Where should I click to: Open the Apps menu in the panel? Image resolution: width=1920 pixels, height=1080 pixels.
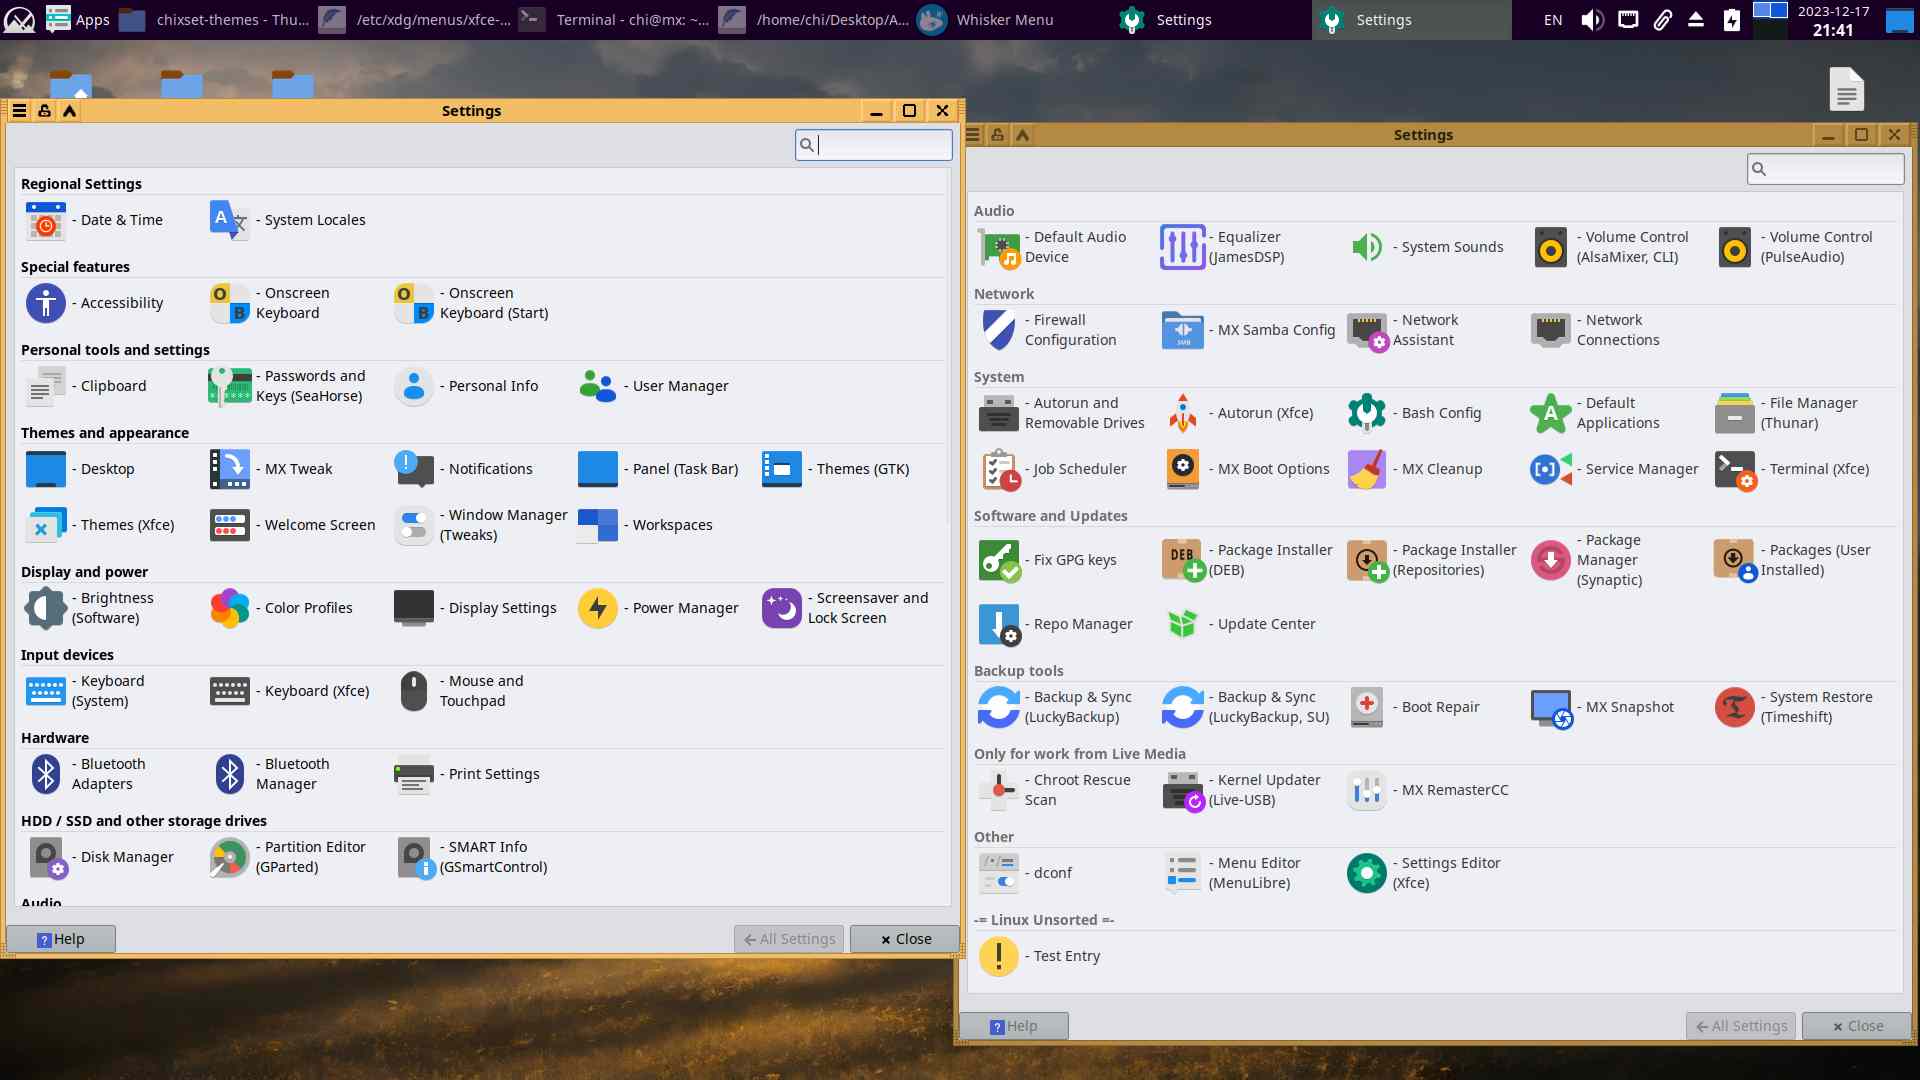coord(78,19)
